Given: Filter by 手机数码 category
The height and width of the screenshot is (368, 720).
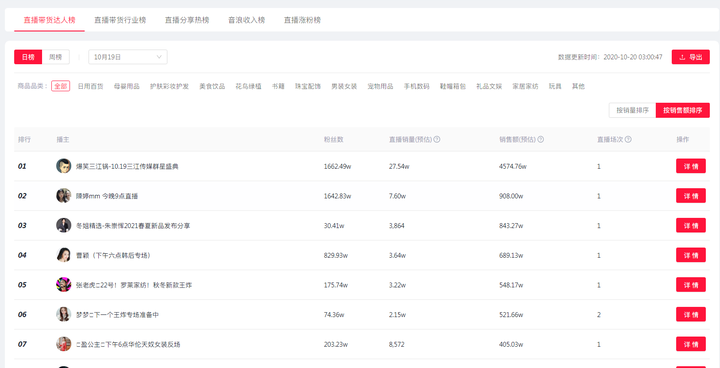Looking at the screenshot, I should [416, 86].
